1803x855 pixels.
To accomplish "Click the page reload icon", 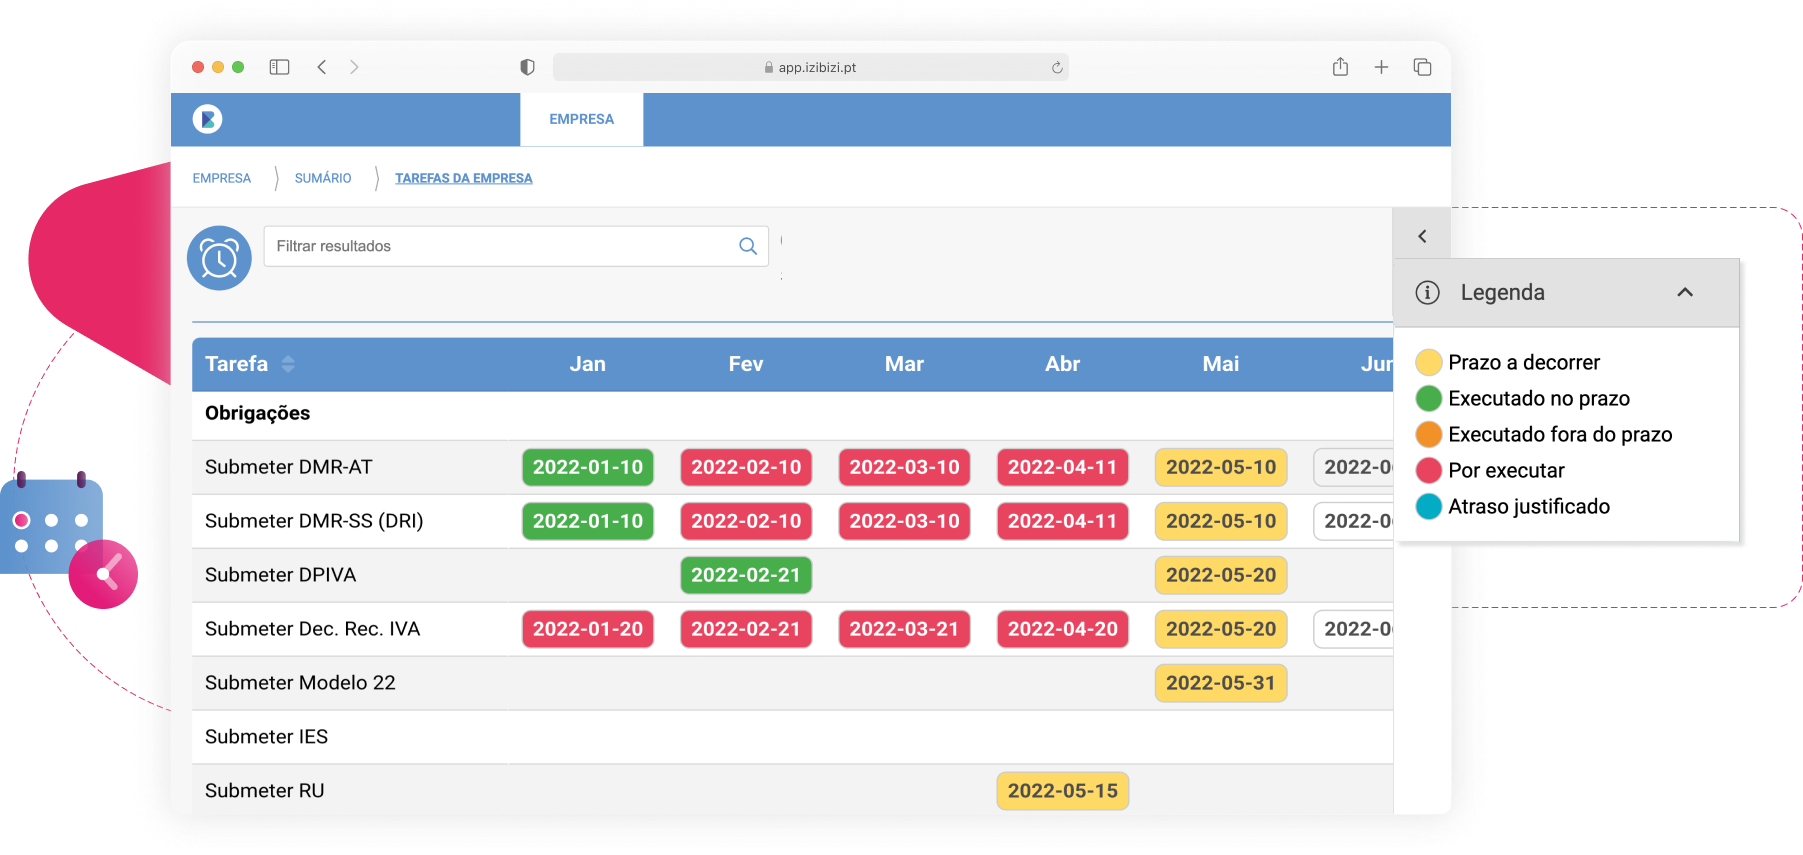I will (x=1057, y=68).
